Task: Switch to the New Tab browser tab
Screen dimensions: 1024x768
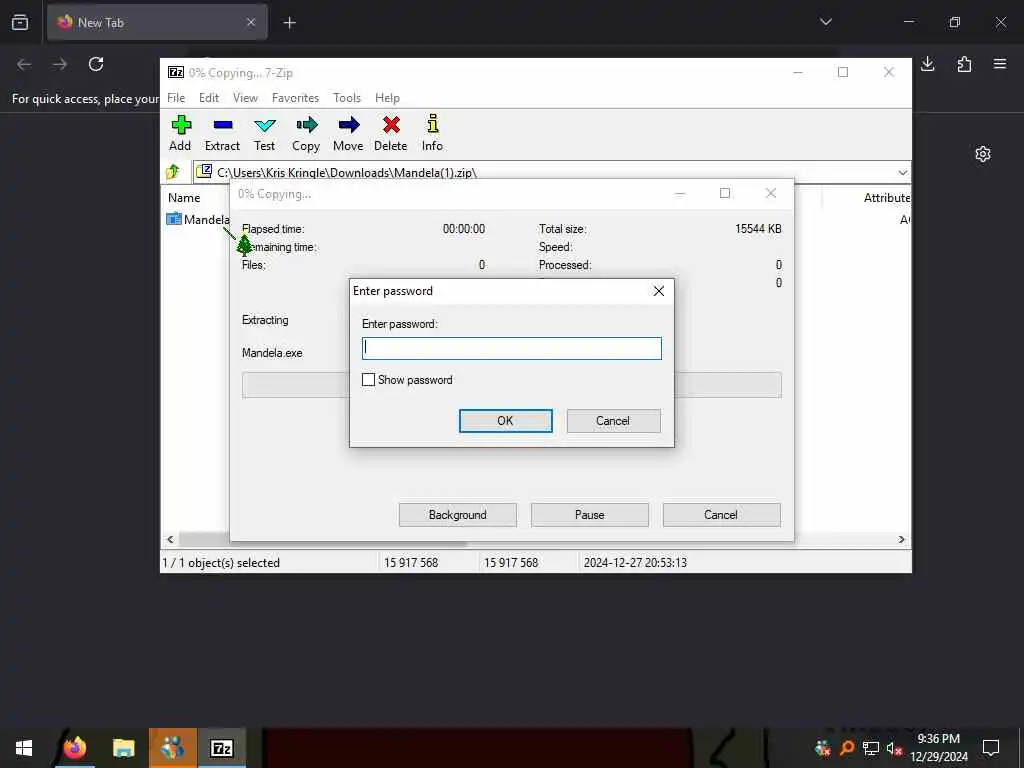Action: coord(157,22)
